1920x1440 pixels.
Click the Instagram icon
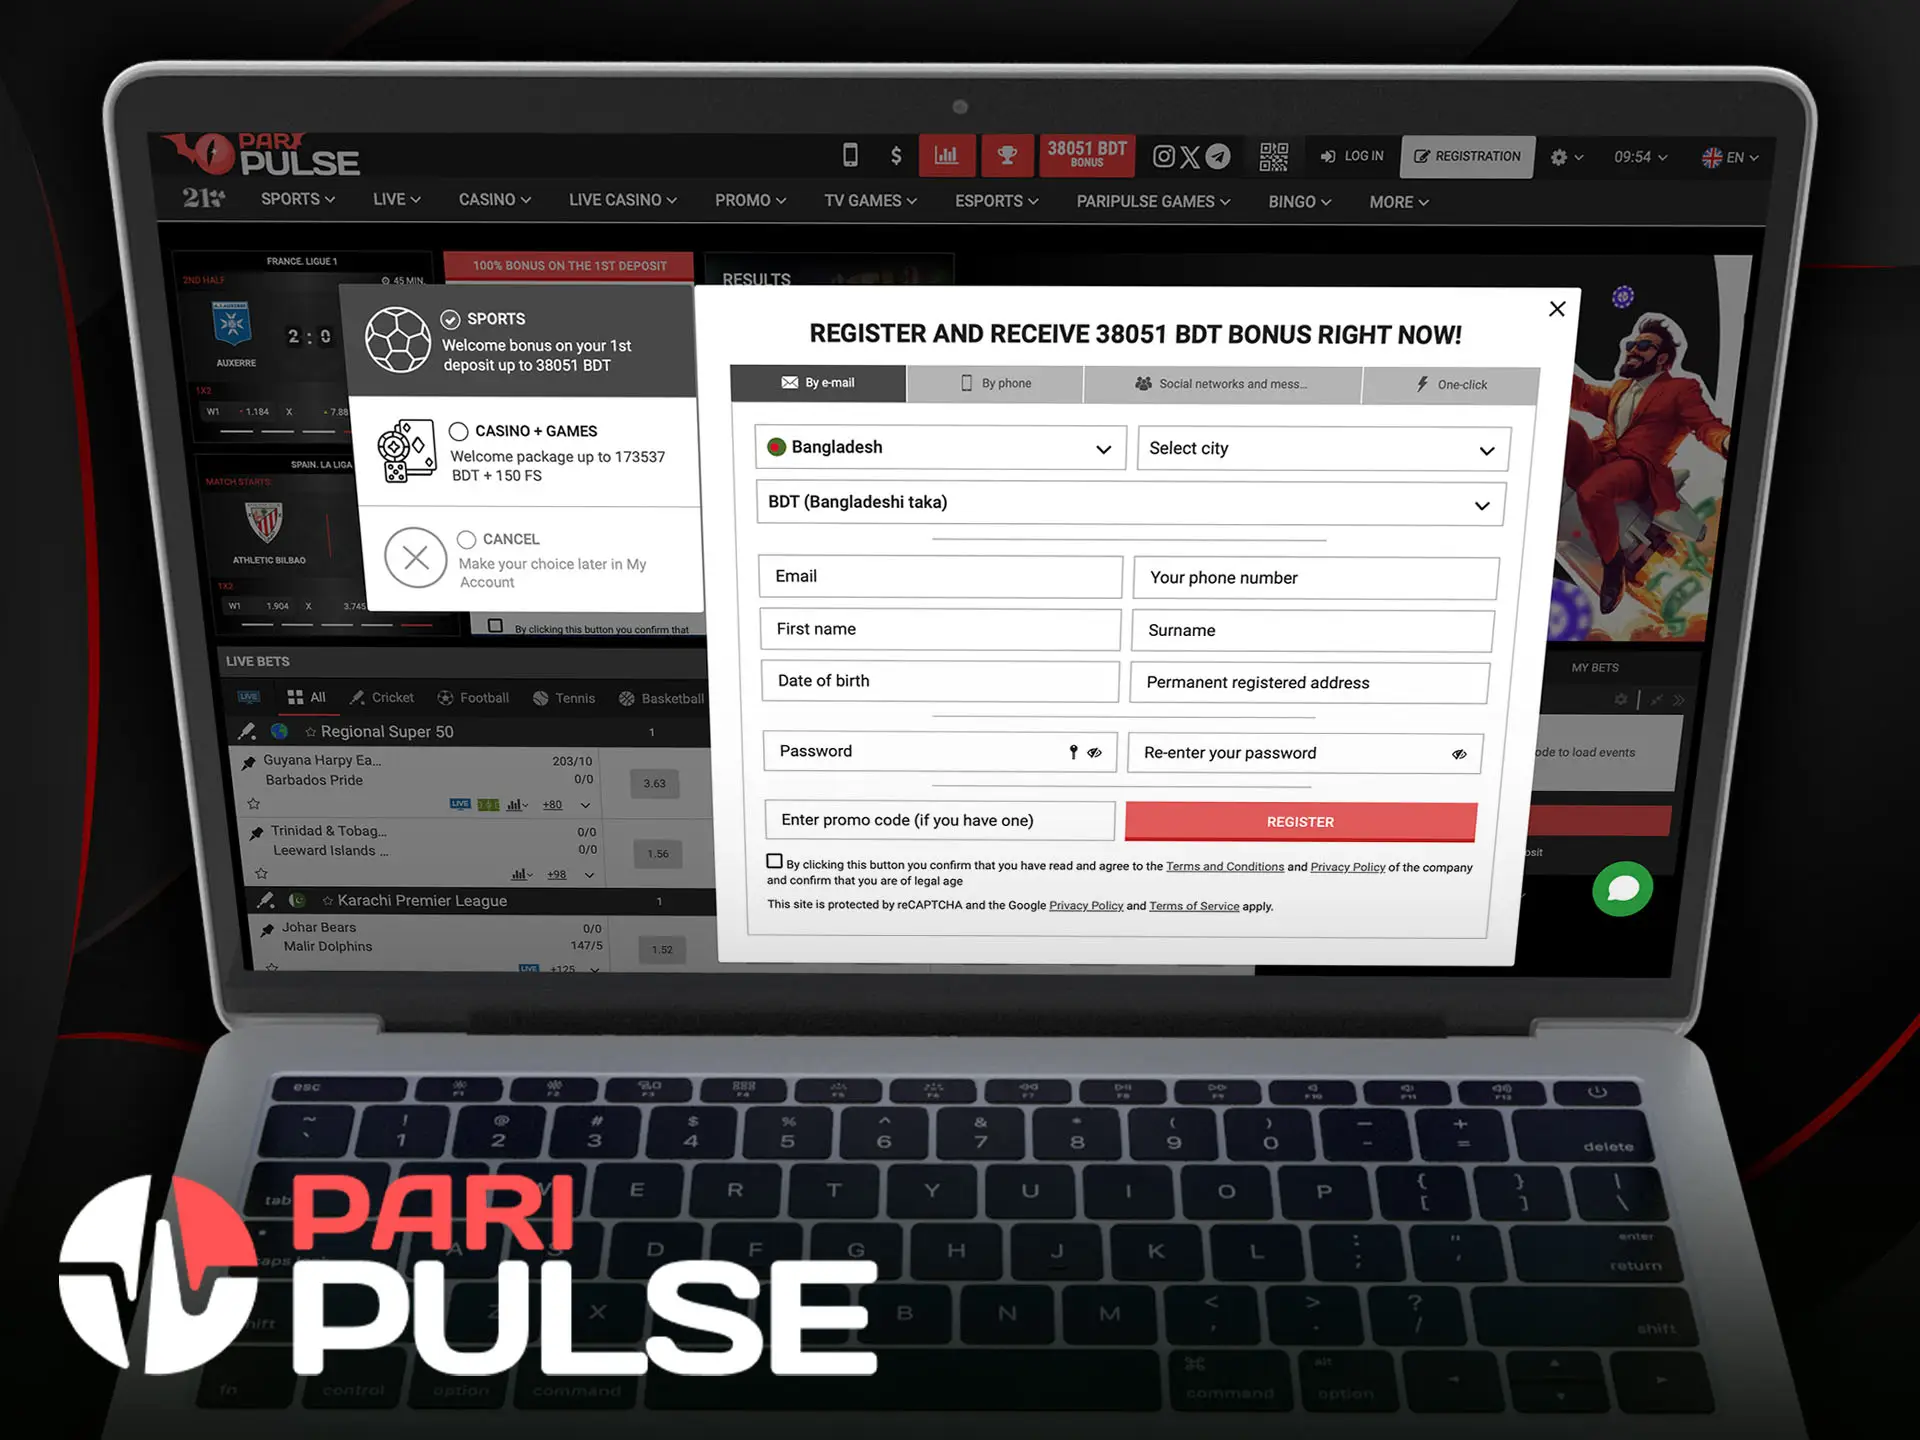(x=1164, y=156)
